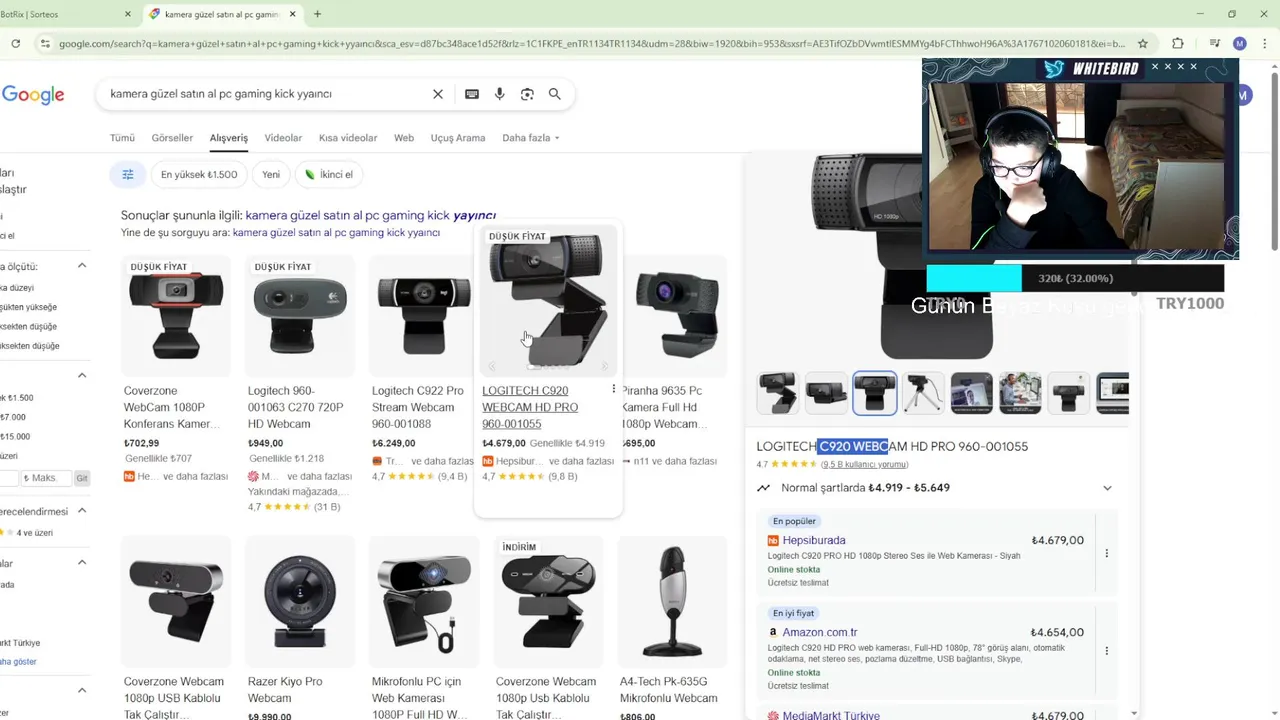
Task: Open a new browser tab with plus icon
Action: tap(317, 14)
